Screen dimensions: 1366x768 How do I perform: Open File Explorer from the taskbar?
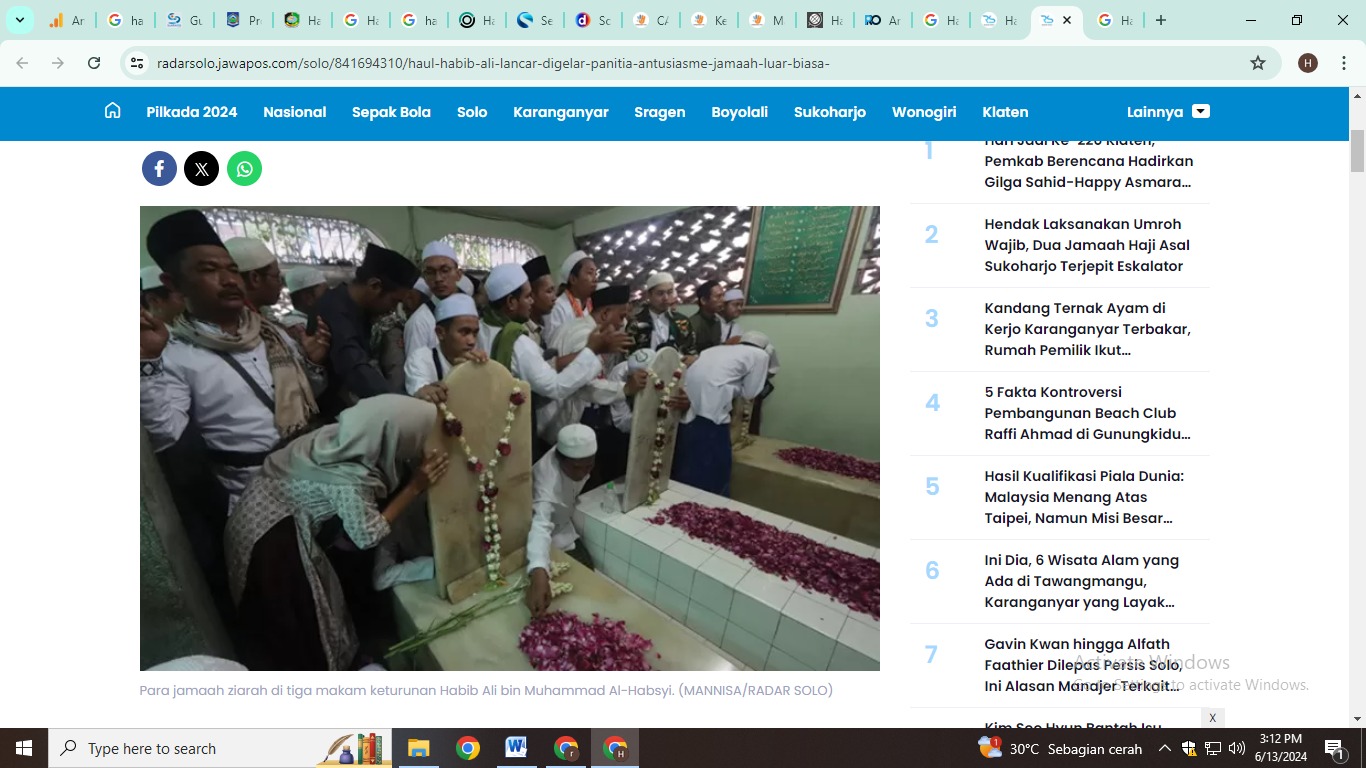tap(417, 748)
